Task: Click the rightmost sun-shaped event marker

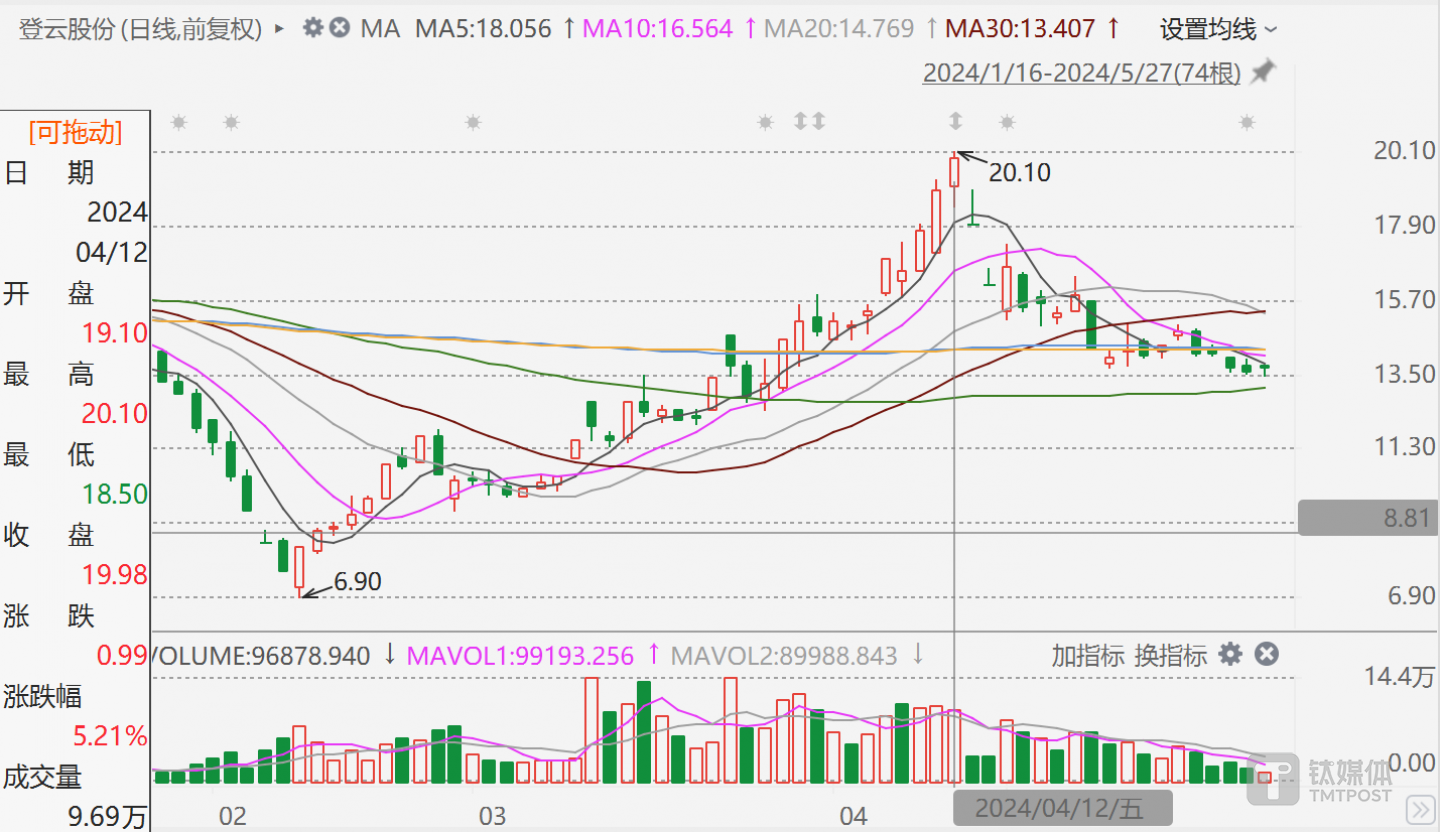Action: pos(1246,122)
